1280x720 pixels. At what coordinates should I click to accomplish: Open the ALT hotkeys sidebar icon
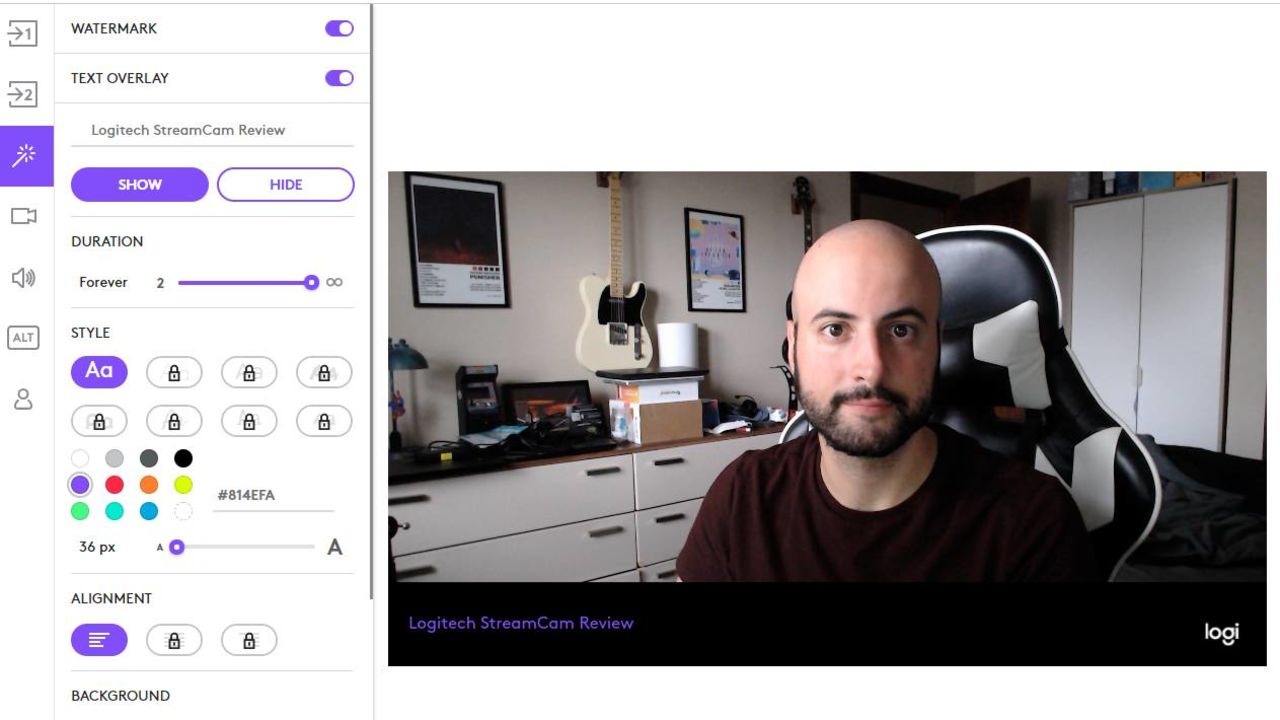[x=23, y=338]
